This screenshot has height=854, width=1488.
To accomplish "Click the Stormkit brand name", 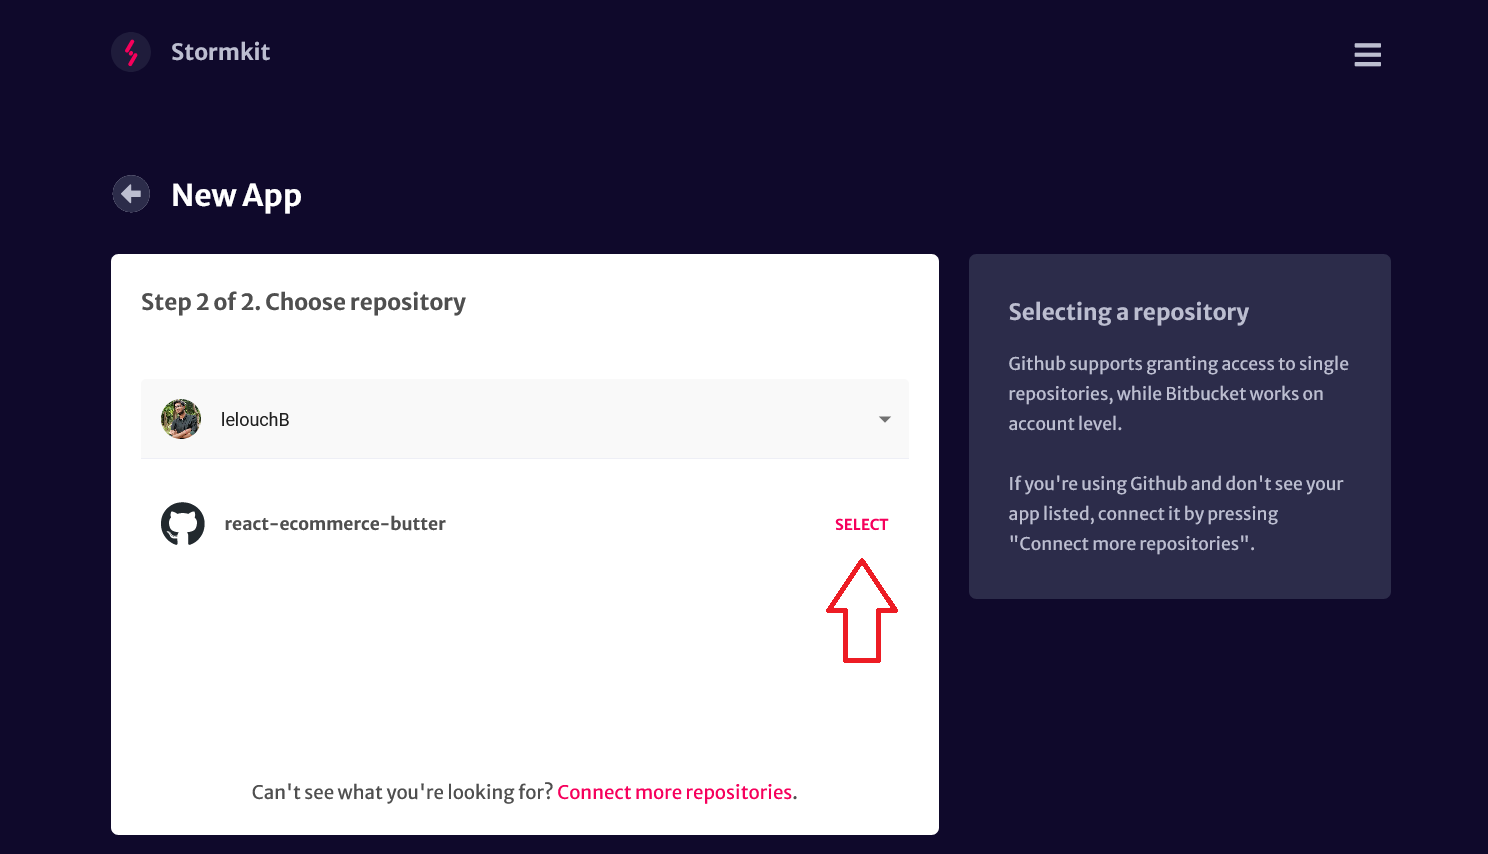I will point(220,52).
